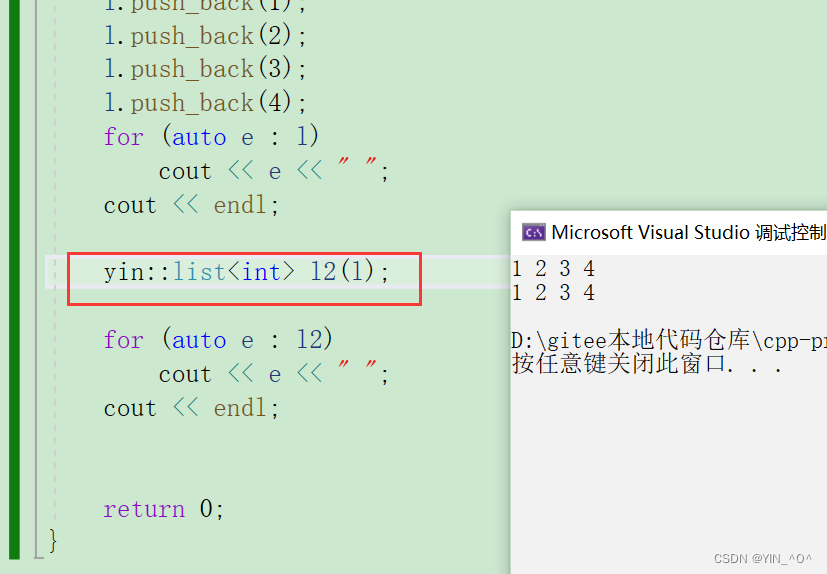Screen dimensions: 827x574
Task: Click the code line for (auto e : l)
Action: [211, 136]
